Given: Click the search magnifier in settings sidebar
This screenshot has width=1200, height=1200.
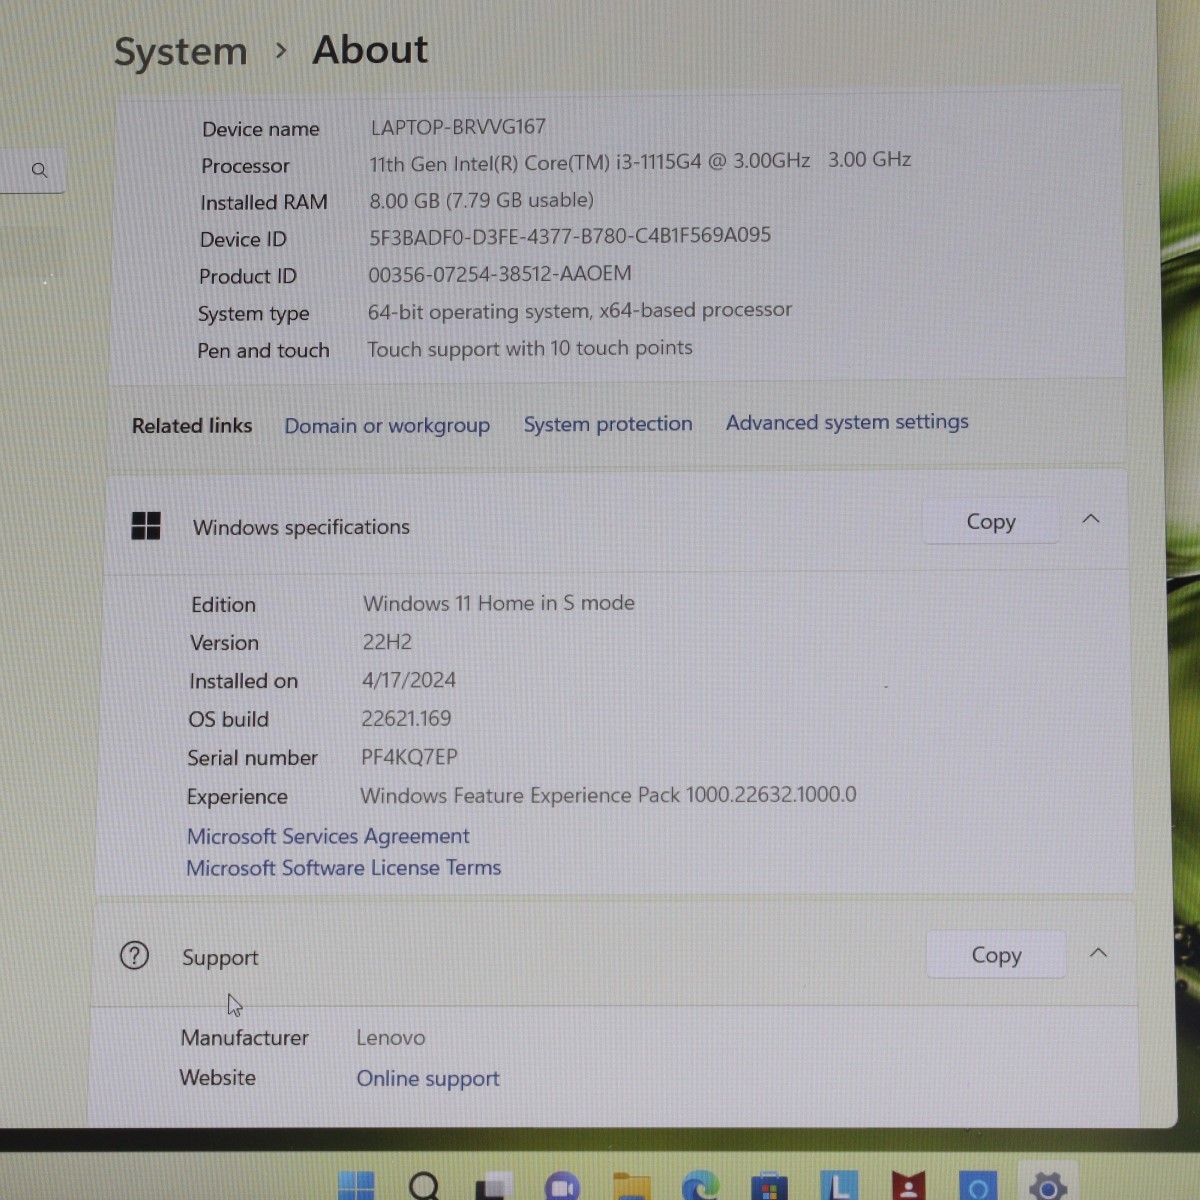Looking at the screenshot, I should point(39,170).
